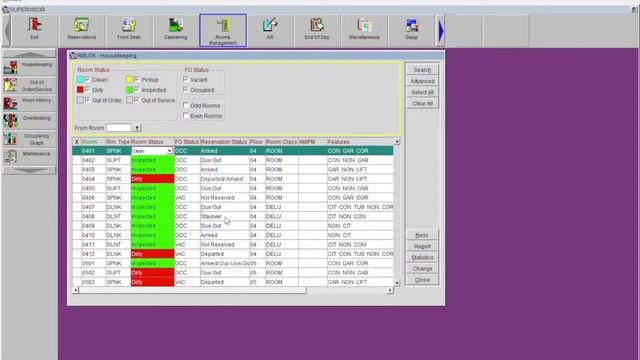640x360 pixels.
Task: Open the End Of Day icon
Action: coord(317,30)
